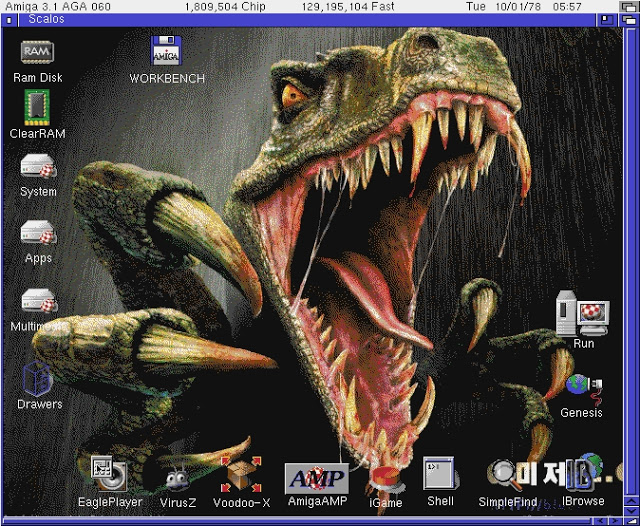Screen dimensions: 640x526
Task: Open the Voodoo-X archive icon
Action: pyautogui.click(x=241, y=474)
